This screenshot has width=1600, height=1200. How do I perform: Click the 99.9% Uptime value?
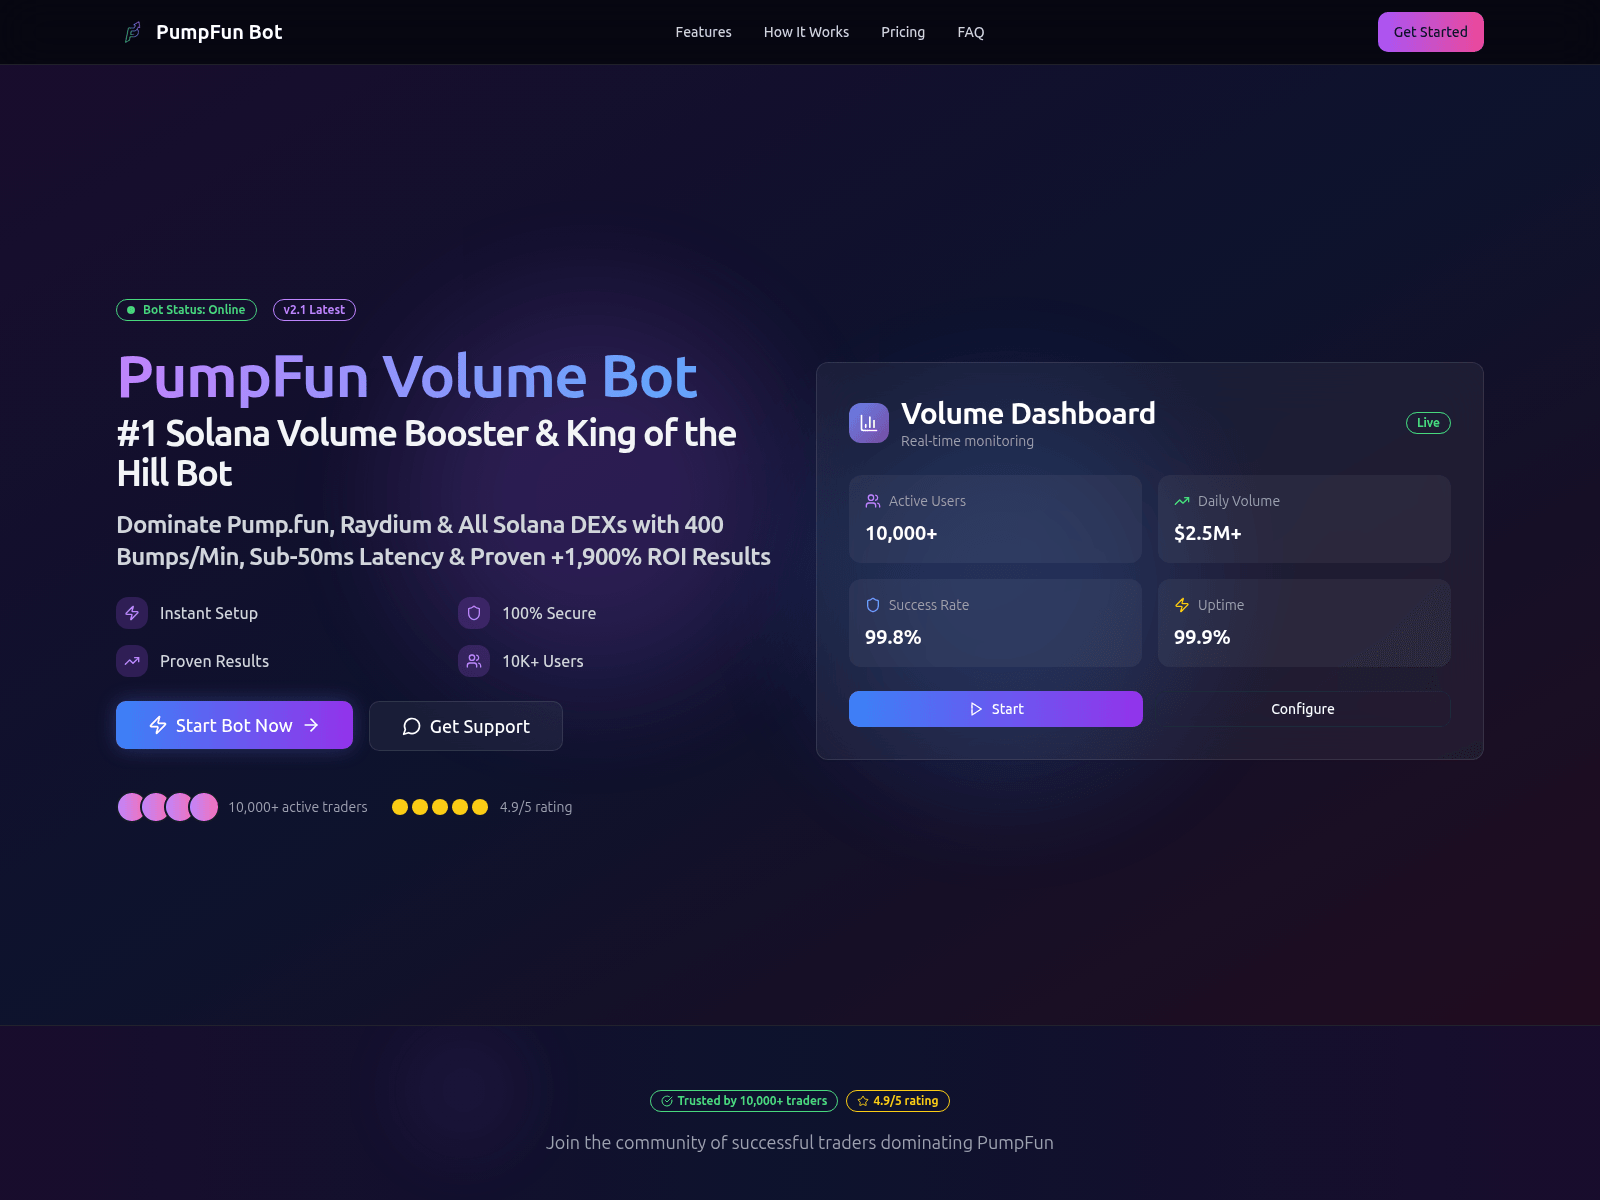(1202, 637)
